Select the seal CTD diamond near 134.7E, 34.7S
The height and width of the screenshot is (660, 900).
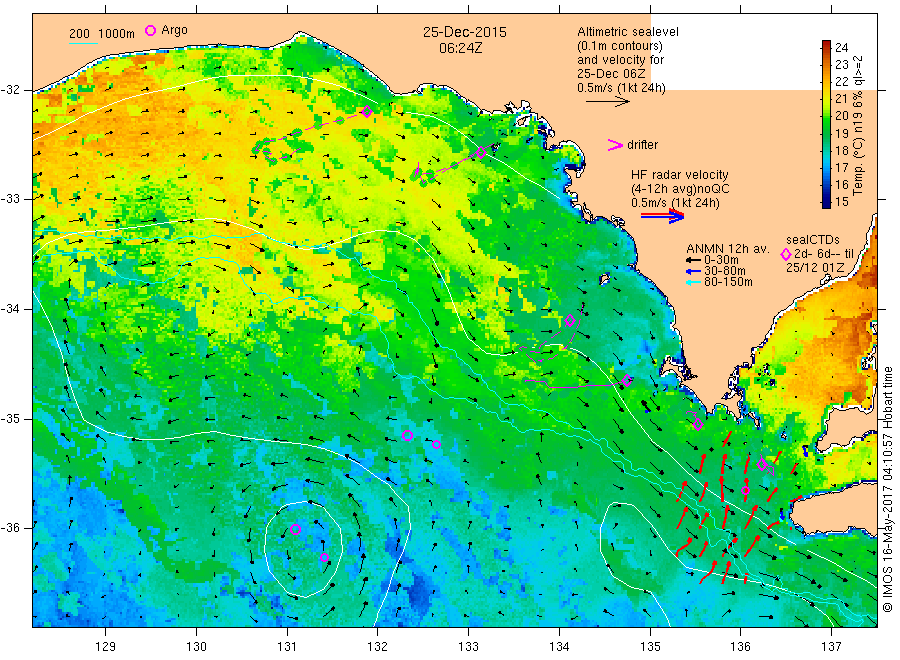point(627,380)
